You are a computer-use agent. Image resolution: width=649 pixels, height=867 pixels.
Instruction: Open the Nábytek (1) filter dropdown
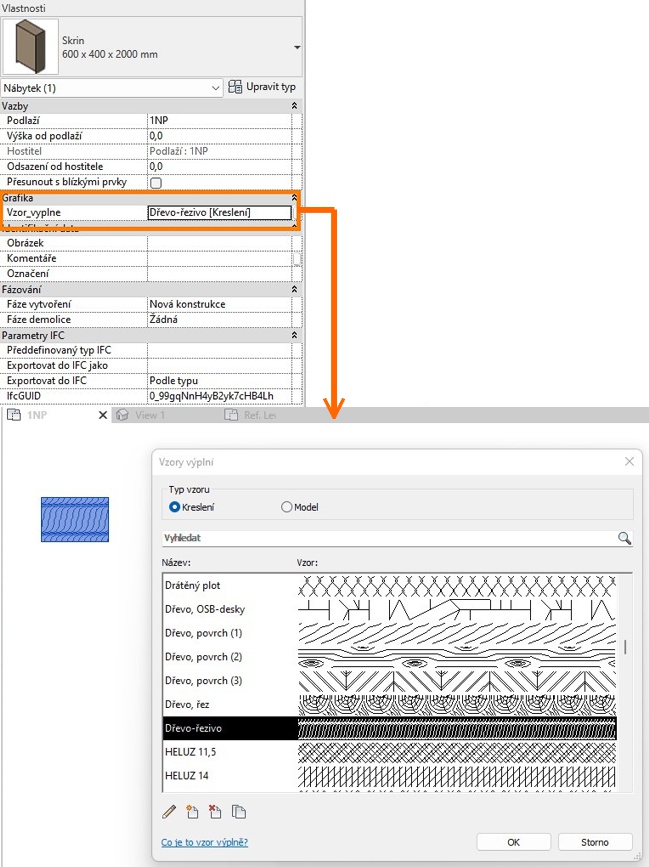(x=216, y=88)
